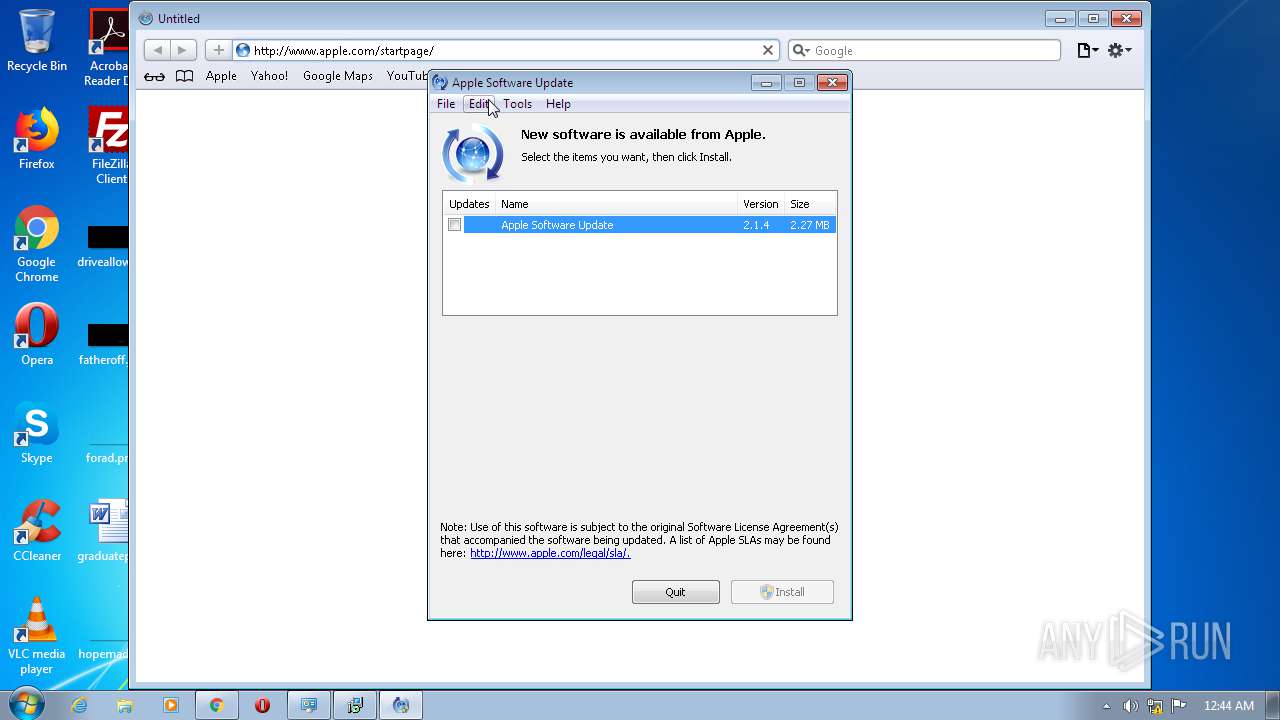Screen dimensions: 1280x720
Task: Click the volume speaker tray icon
Action: click(1131, 706)
